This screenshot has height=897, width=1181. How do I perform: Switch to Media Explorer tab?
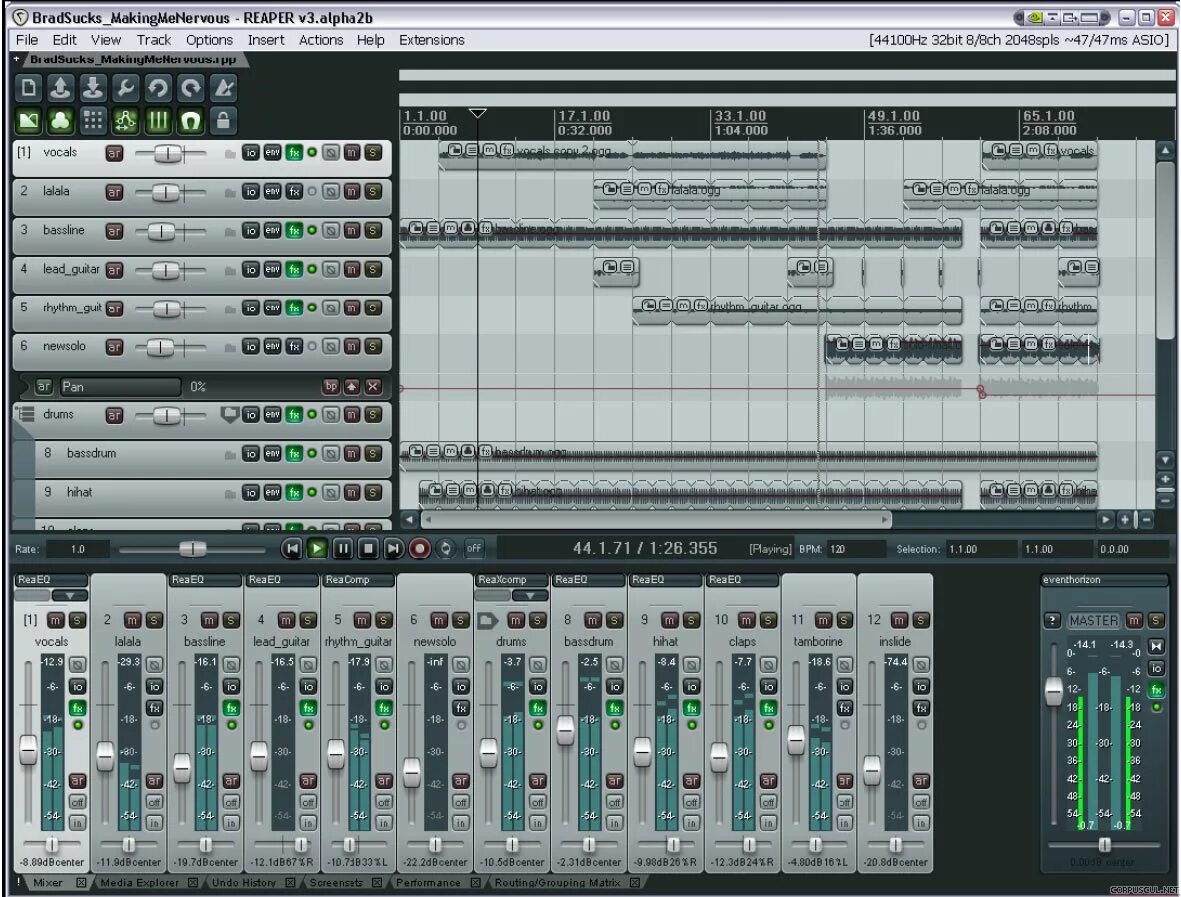click(139, 883)
